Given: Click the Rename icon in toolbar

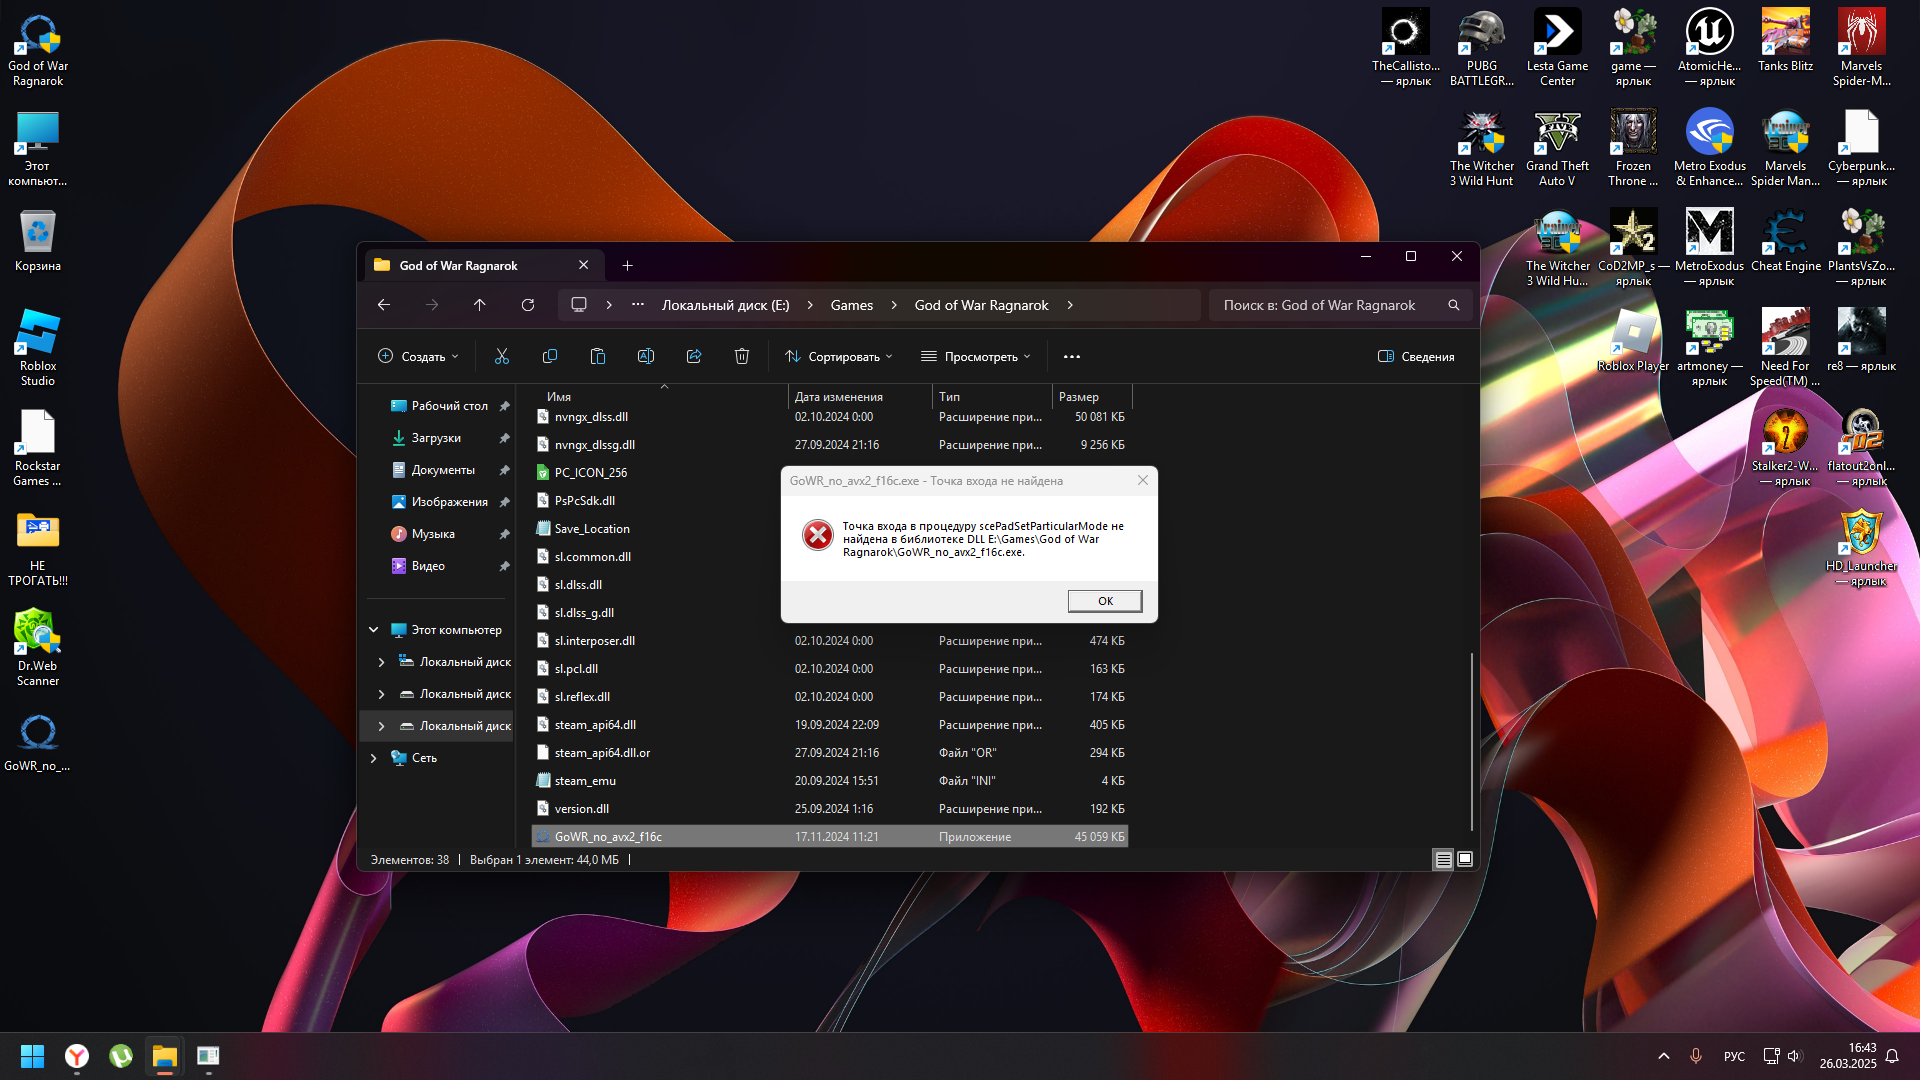Looking at the screenshot, I should tap(646, 356).
